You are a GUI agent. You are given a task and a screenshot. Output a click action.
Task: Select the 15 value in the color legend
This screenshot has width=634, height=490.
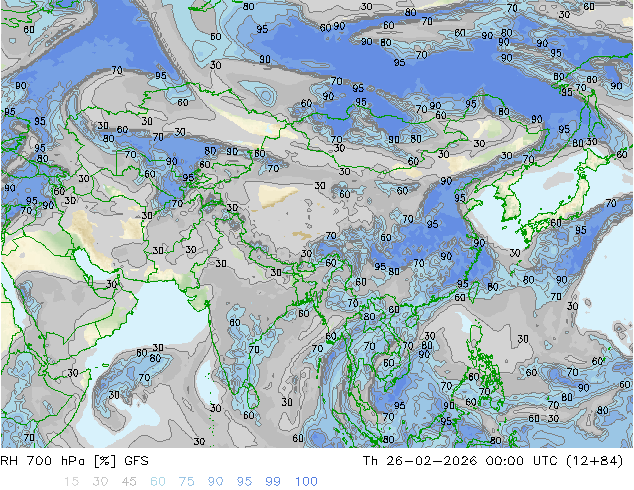[x=71, y=482]
